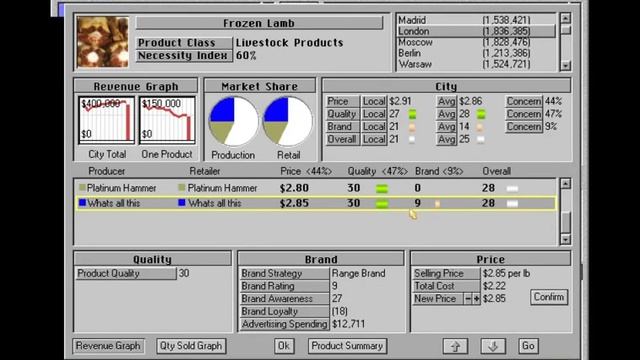Click the Producer column header

(x=107, y=171)
